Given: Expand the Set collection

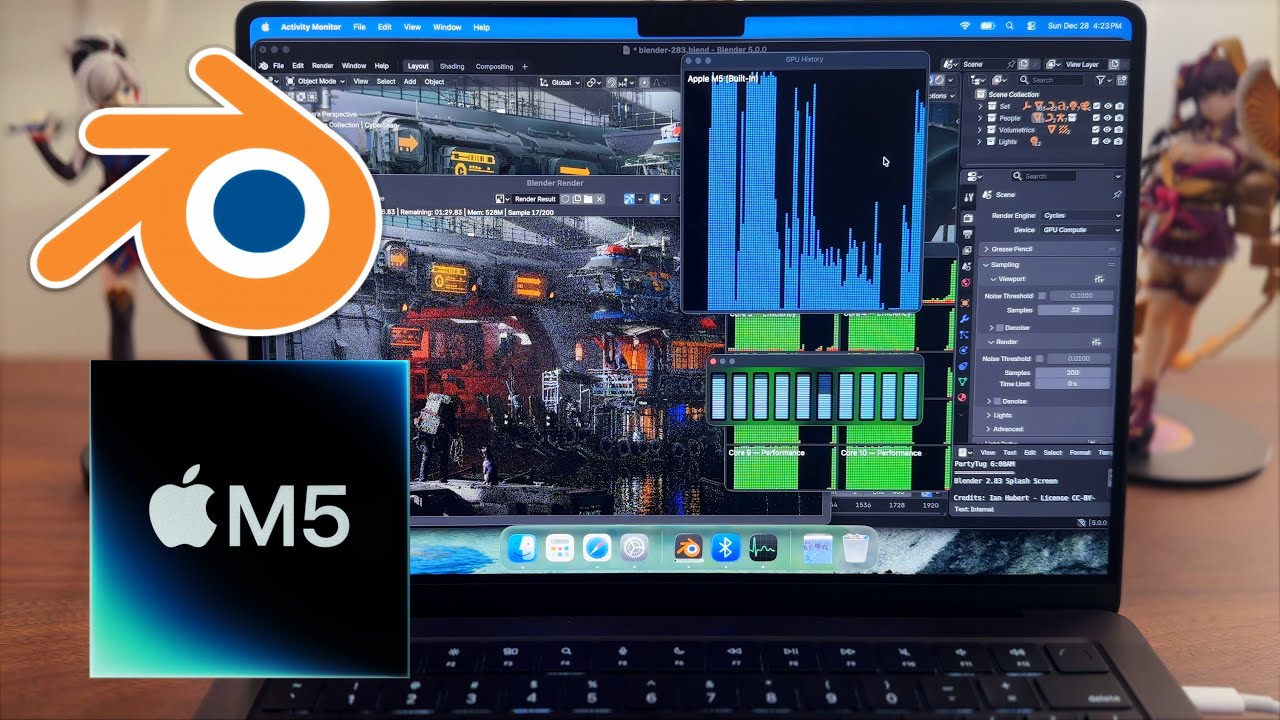Looking at the screenshot, I should (980, 106).
